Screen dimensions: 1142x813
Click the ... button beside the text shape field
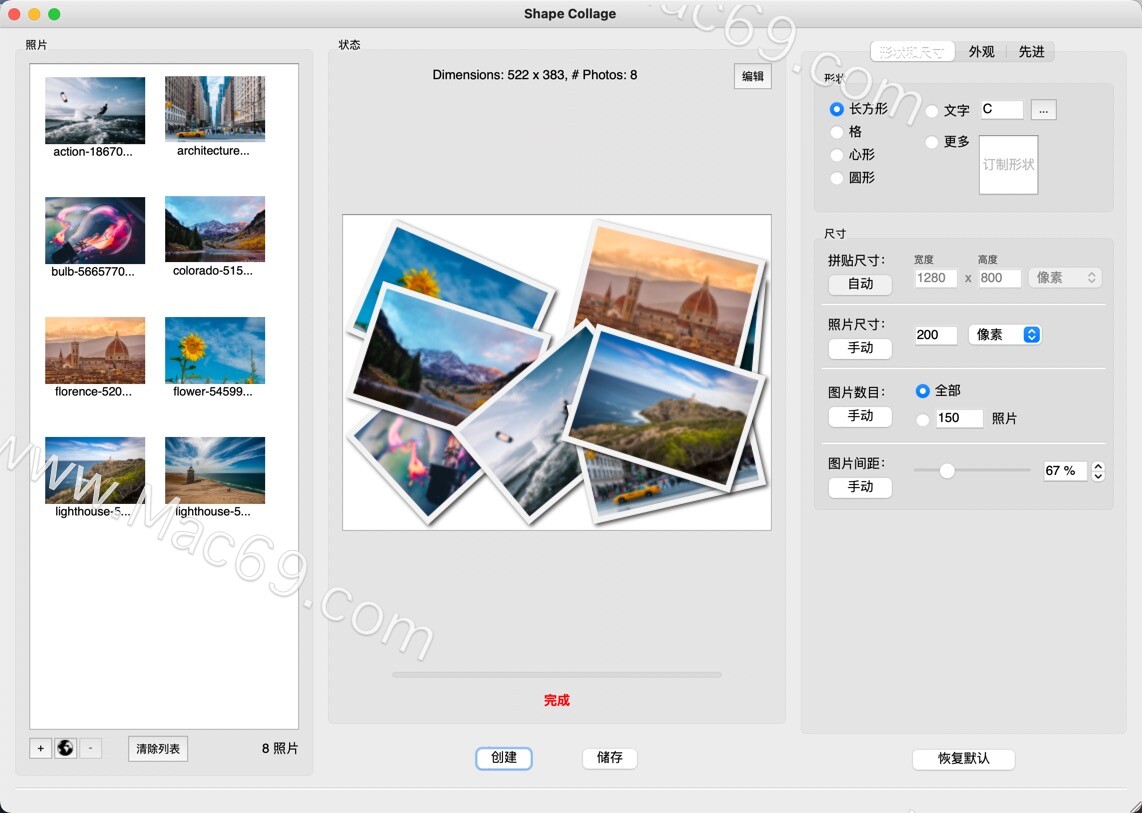[1044, 110]
